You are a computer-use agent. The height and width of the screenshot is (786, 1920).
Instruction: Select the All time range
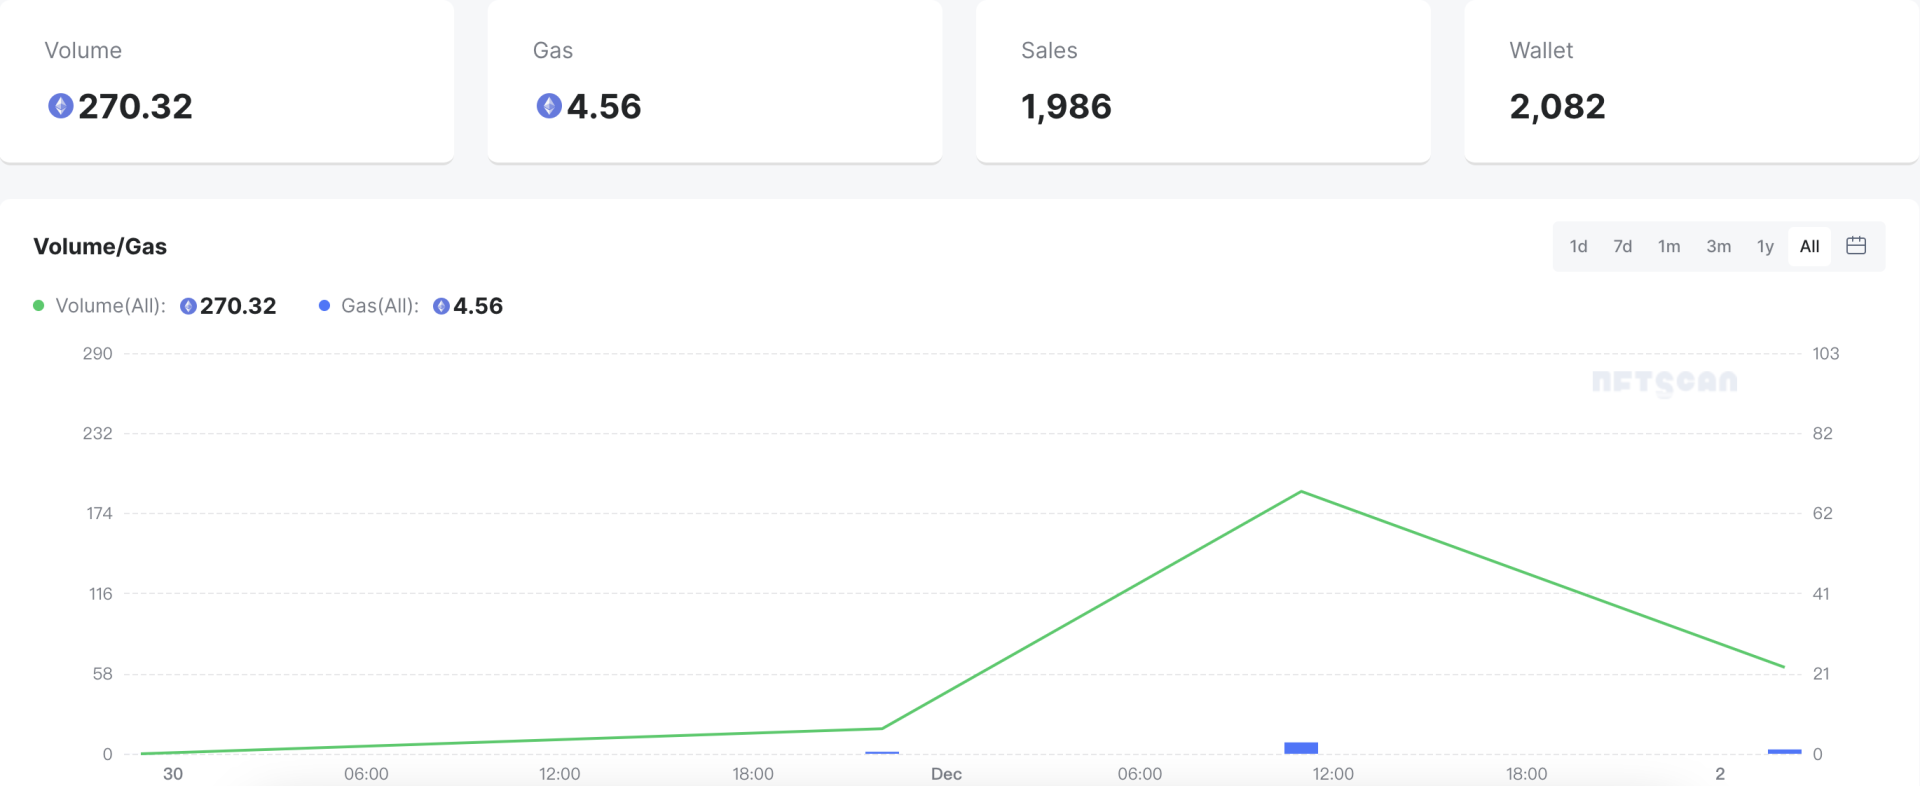(x=1809, y=247)
